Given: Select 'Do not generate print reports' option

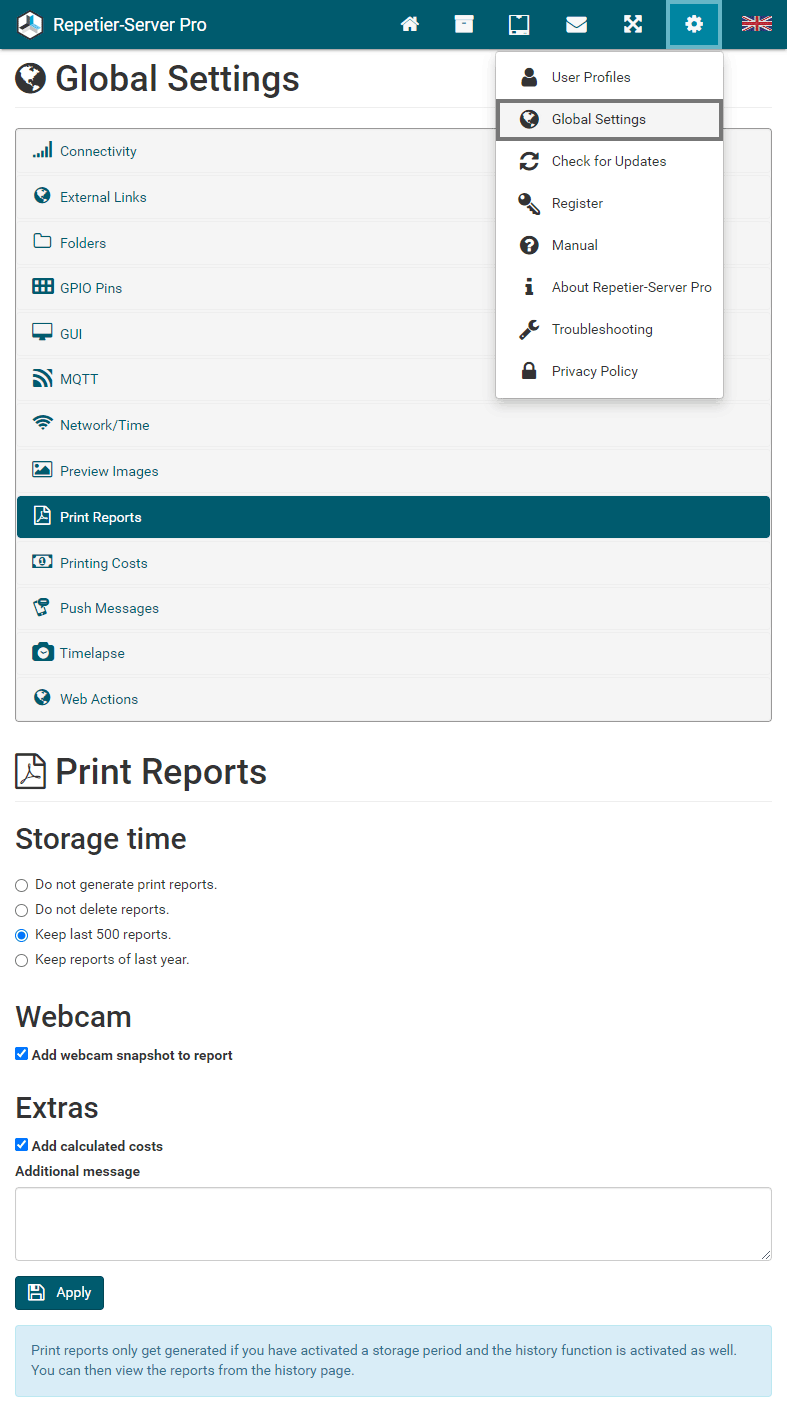Looking at the screenshot, I should point(22,885).
